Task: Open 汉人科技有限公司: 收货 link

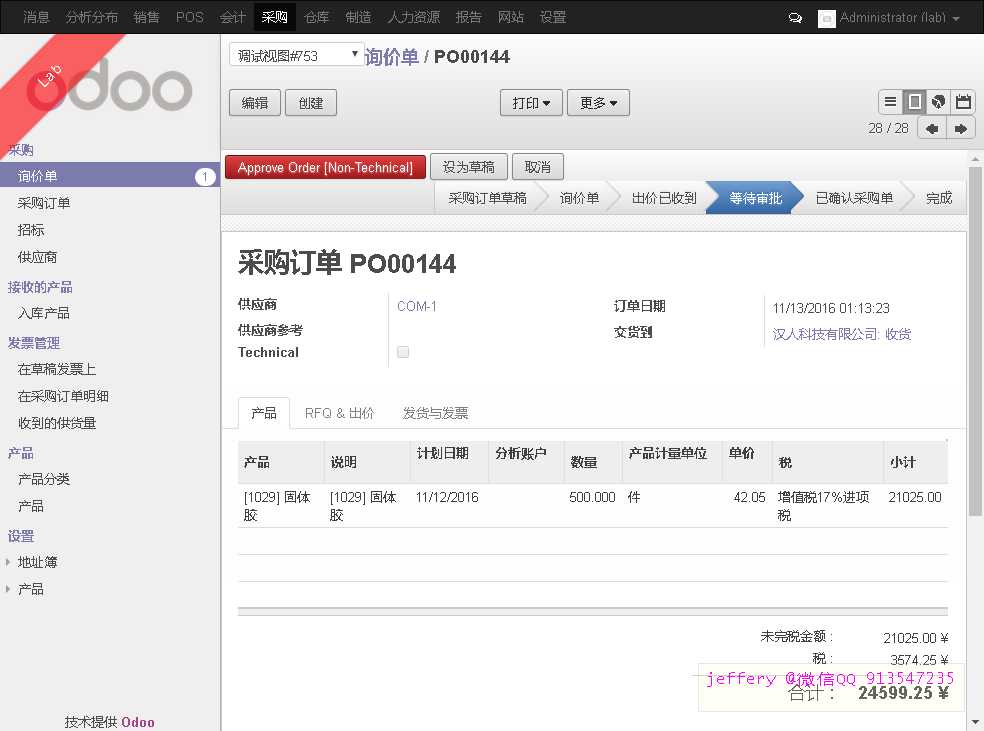Action: 842,334
